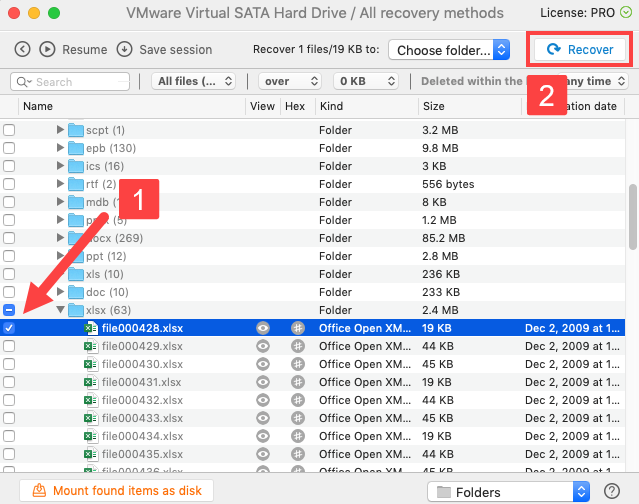The height and width of the screenshot is (504, 639).
Task: Click the back arrow circle icon
Action: click(22, 49)
